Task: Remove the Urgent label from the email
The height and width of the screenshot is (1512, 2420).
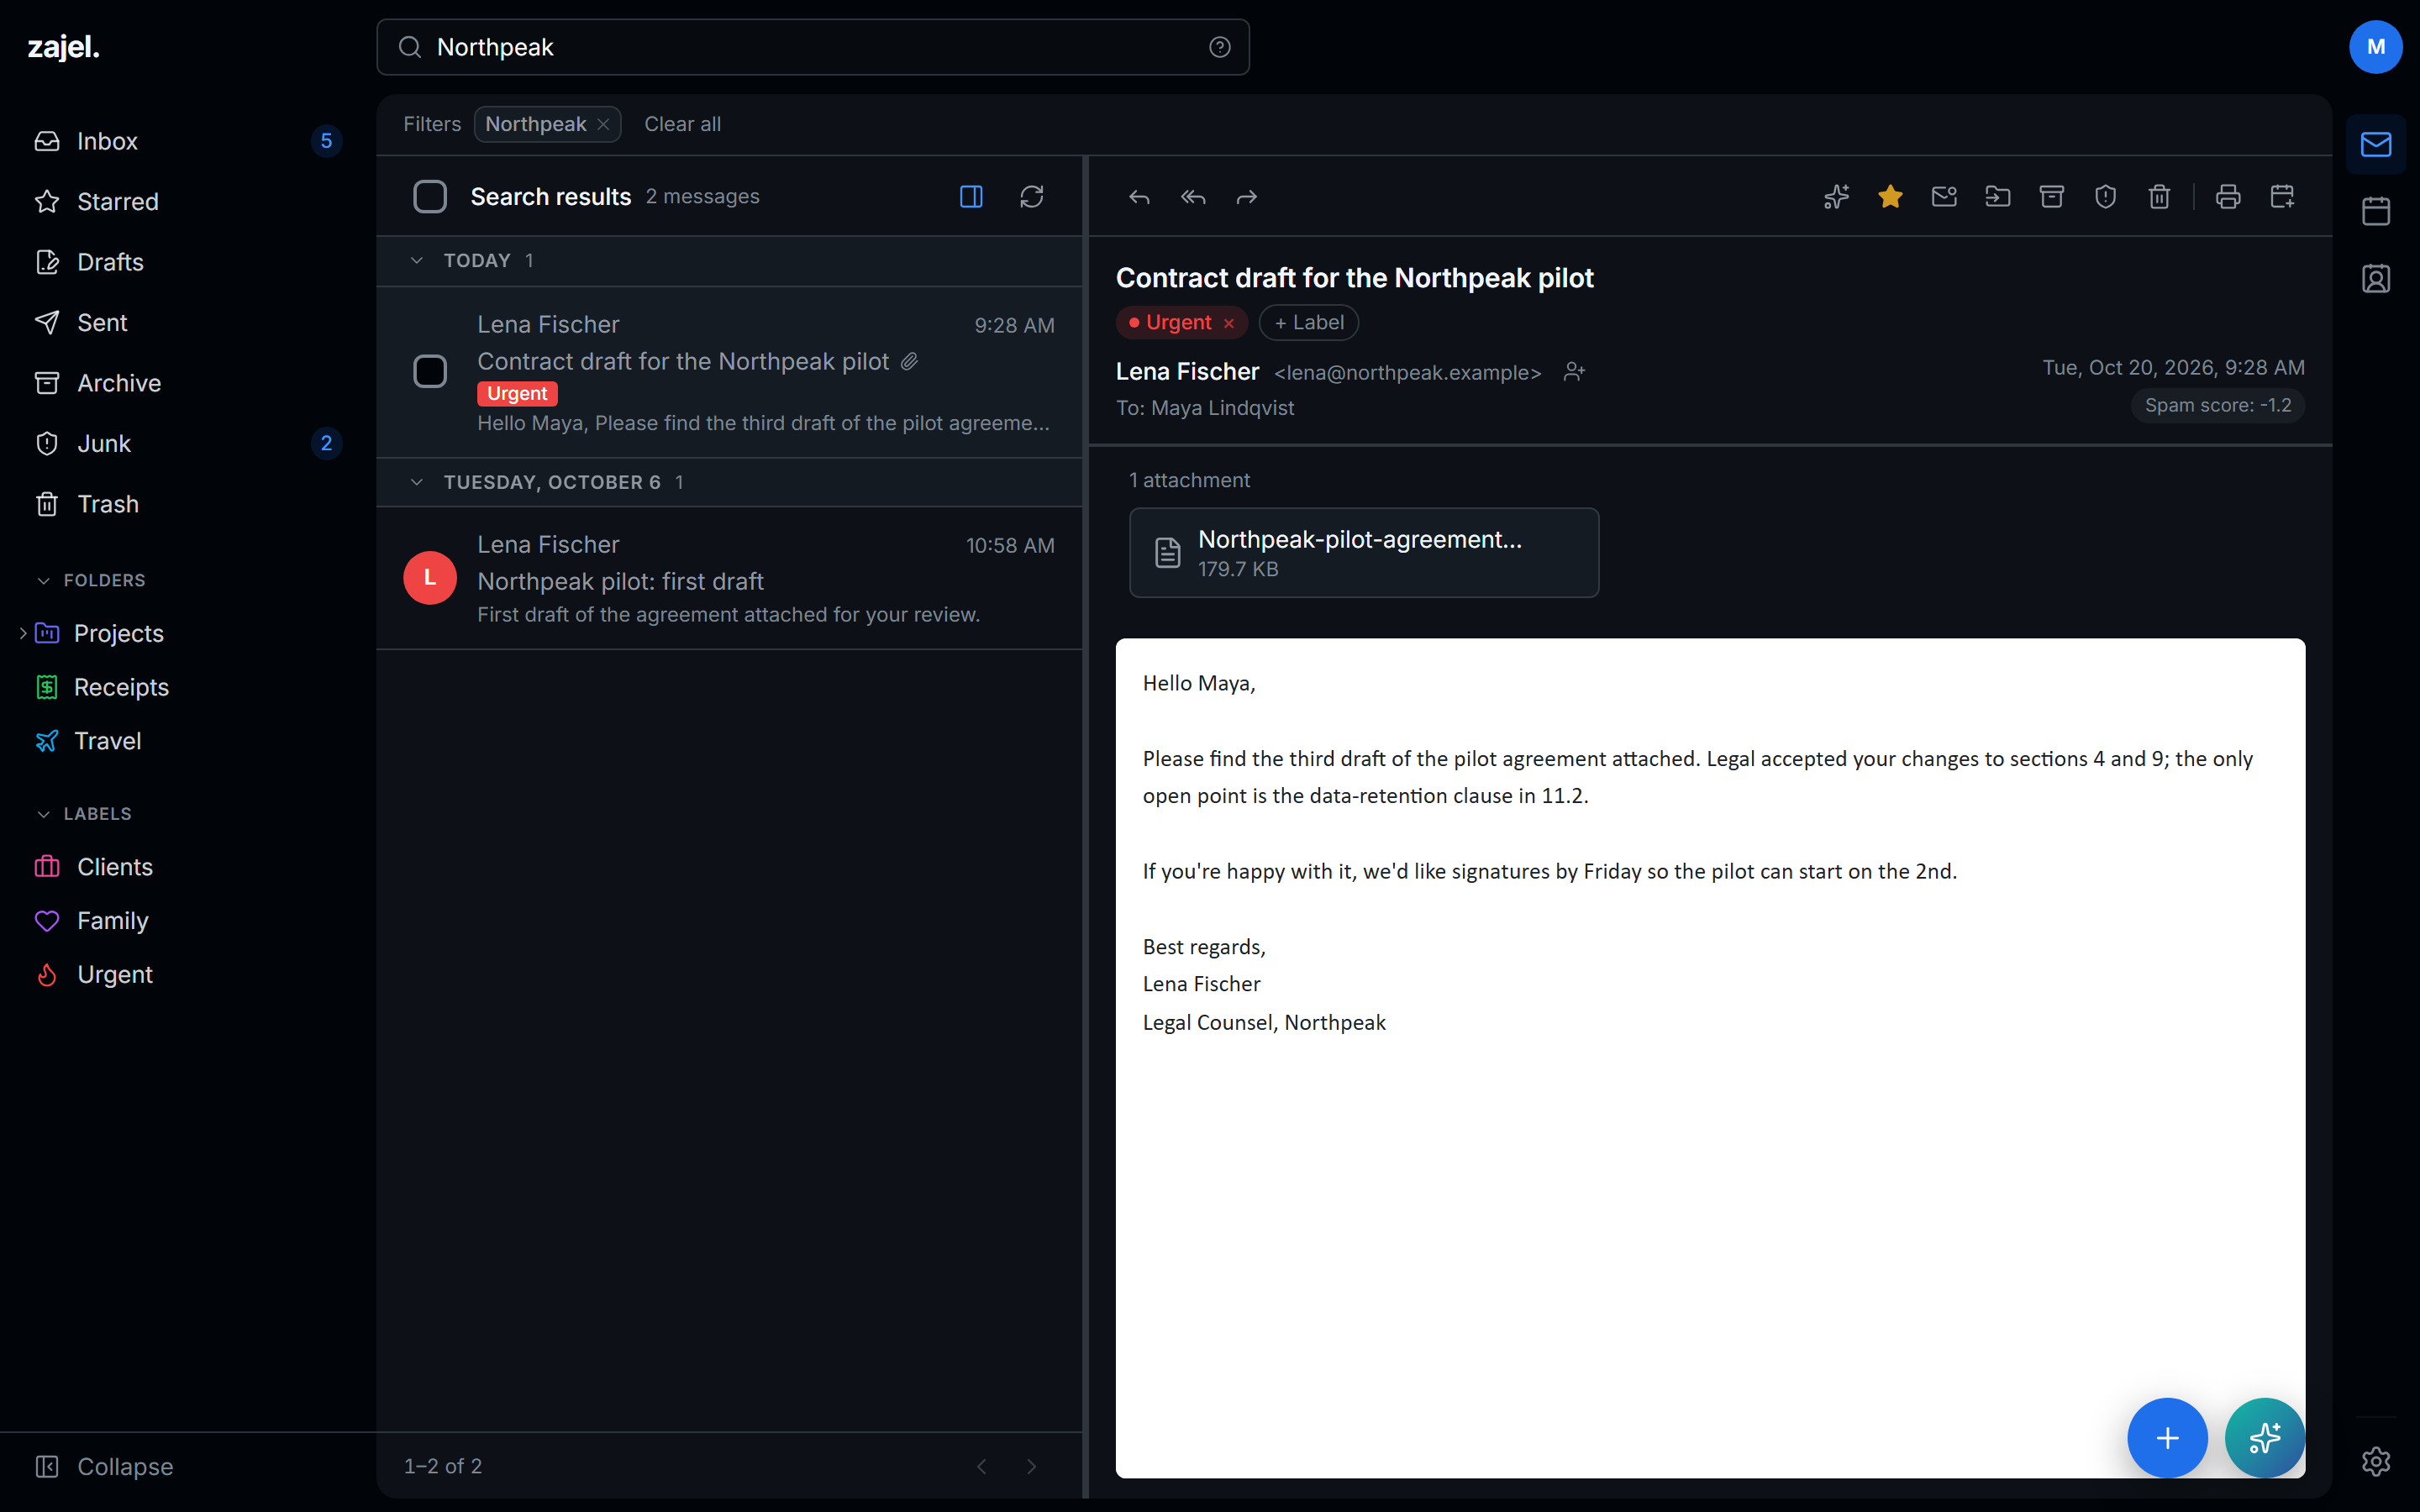Action: 1229,323
